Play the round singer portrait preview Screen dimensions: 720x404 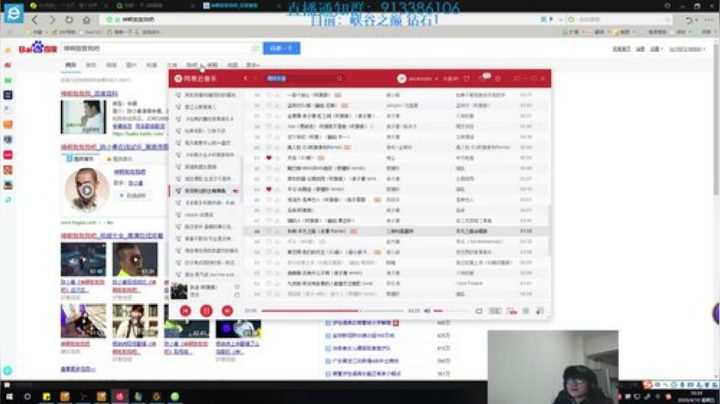pyautogui.click(x=87, y=190)
